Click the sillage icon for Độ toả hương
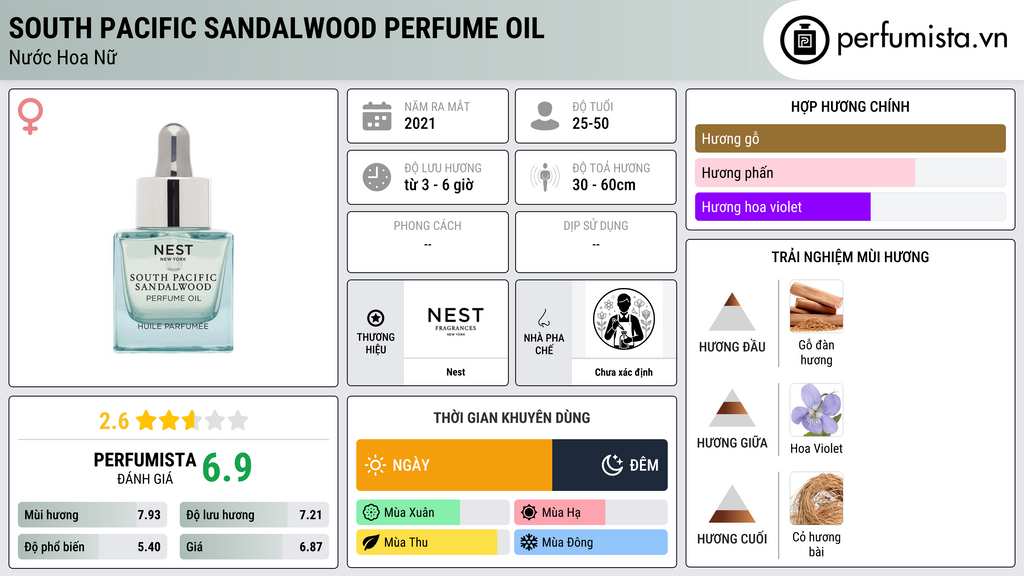 [545, 177]
